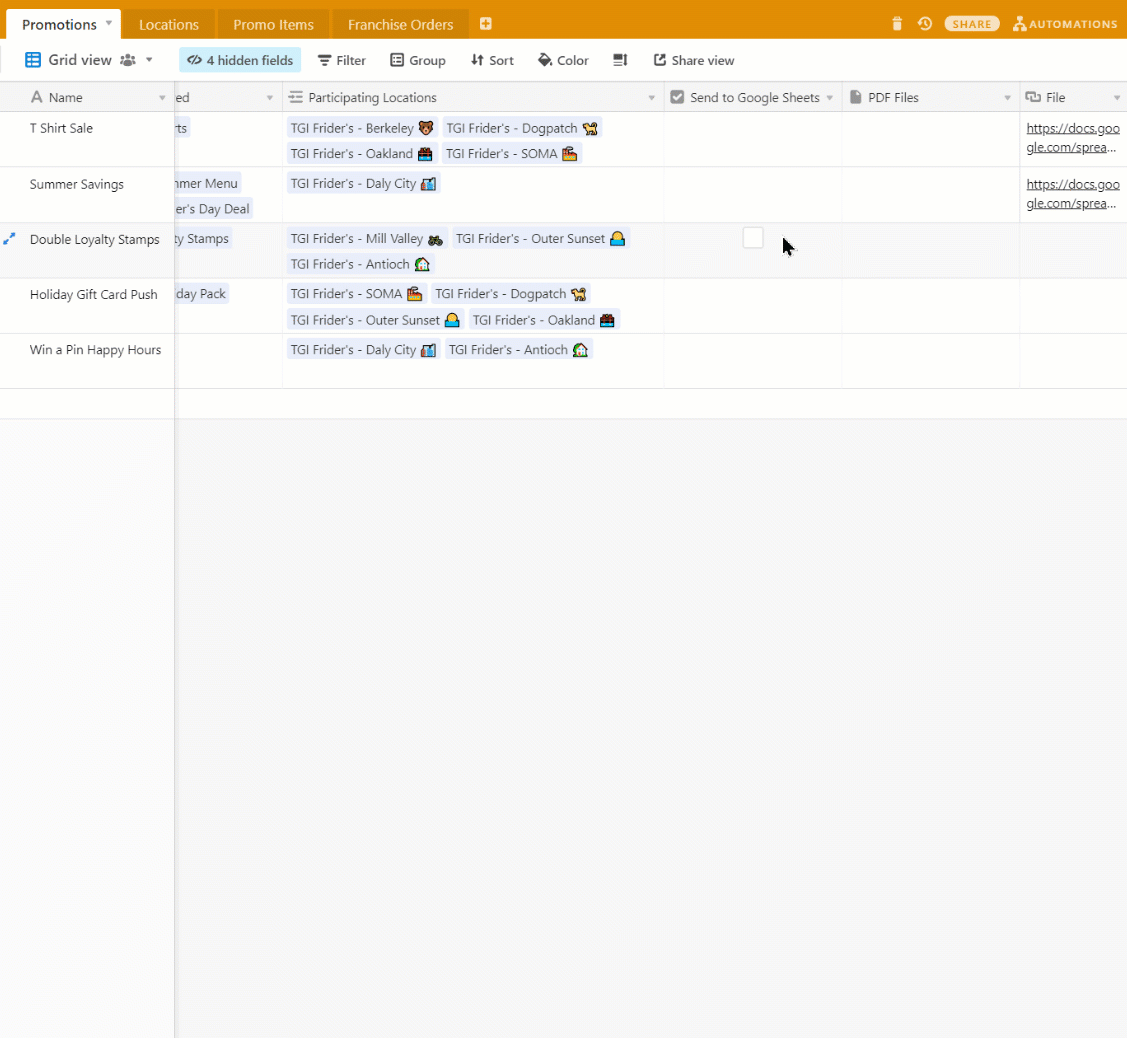This screenshot has height=1038, width=1127.
Task: Select the TGI Frider's - Berkeley location tag
Action: tap(356, 127)
